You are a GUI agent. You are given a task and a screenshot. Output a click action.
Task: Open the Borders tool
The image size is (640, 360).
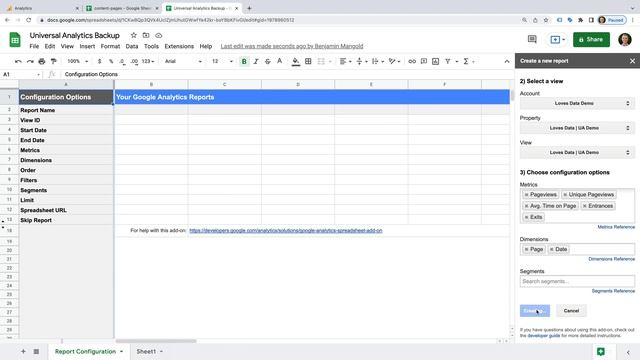308,61
